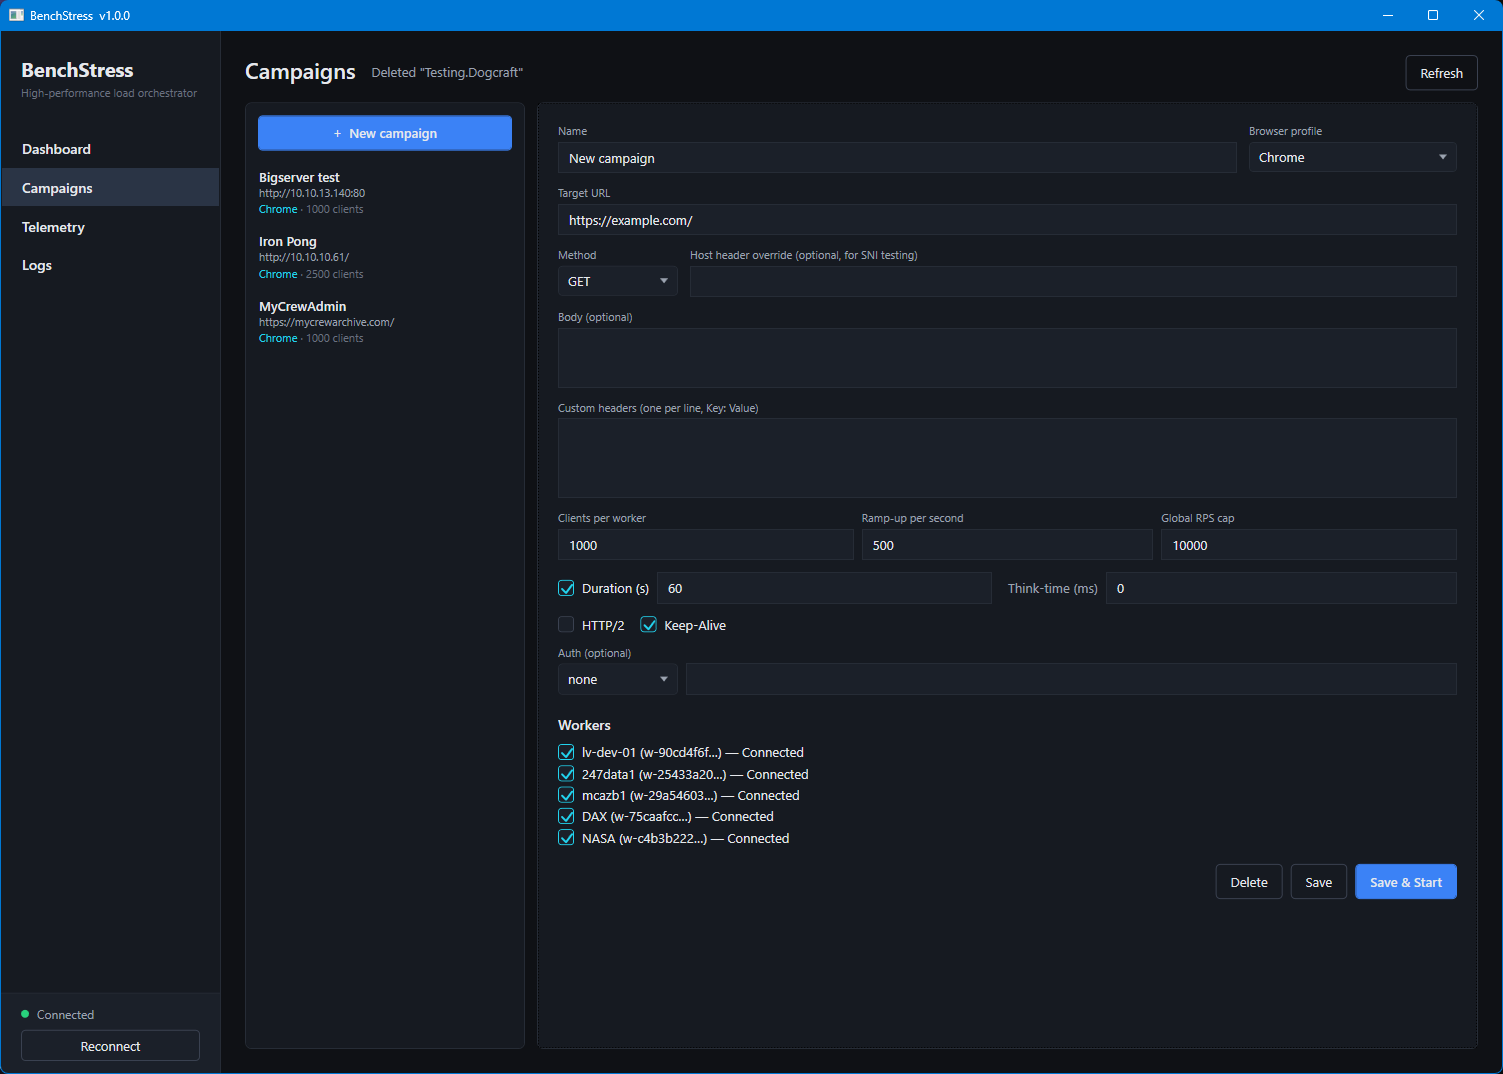Viewport: 1503px width, 1074px height.
Task: Toggle the Duration (s) checkbox
Action: 566,588
